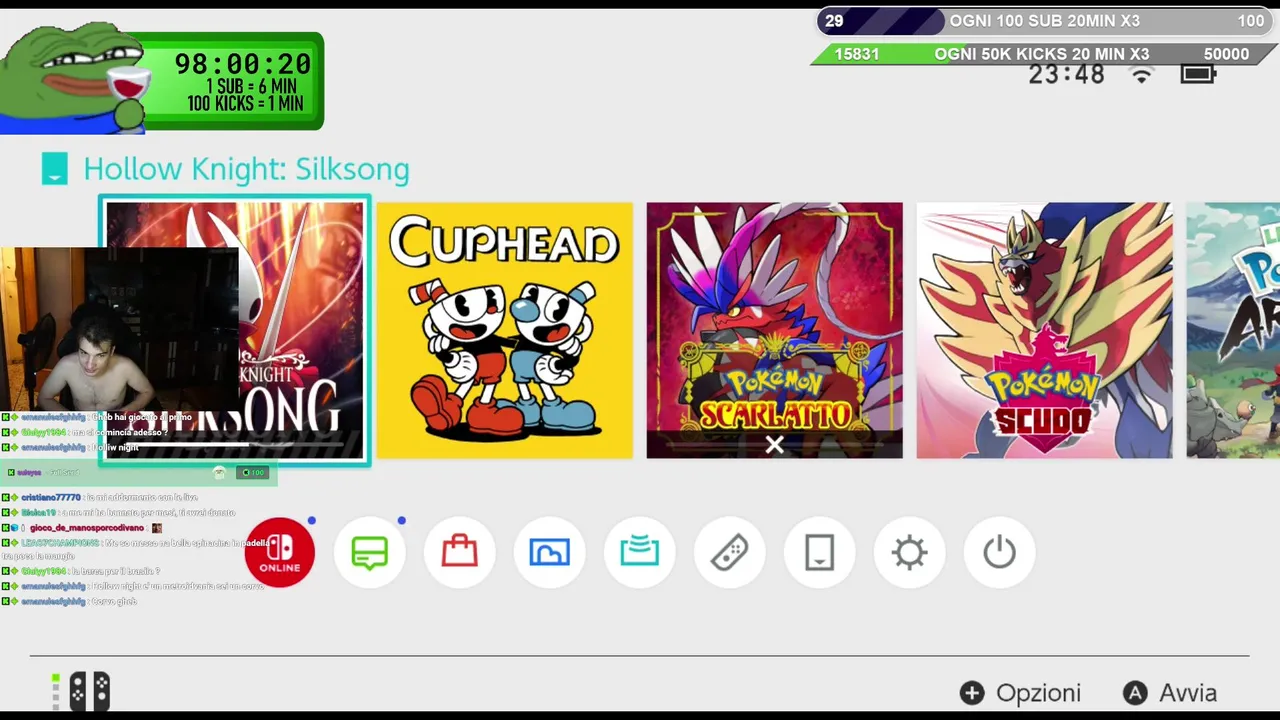Open System Settings gear icon

tap(910, 552)
